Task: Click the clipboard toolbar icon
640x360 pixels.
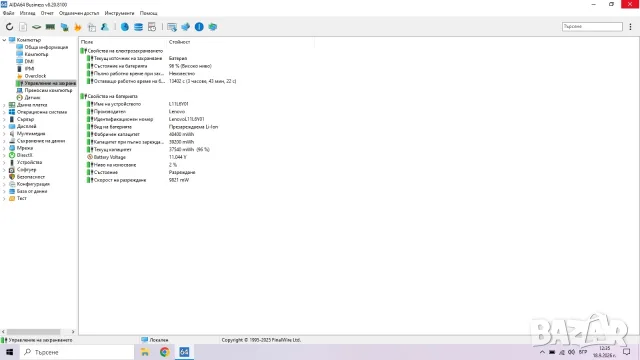Action: (91, 27)
